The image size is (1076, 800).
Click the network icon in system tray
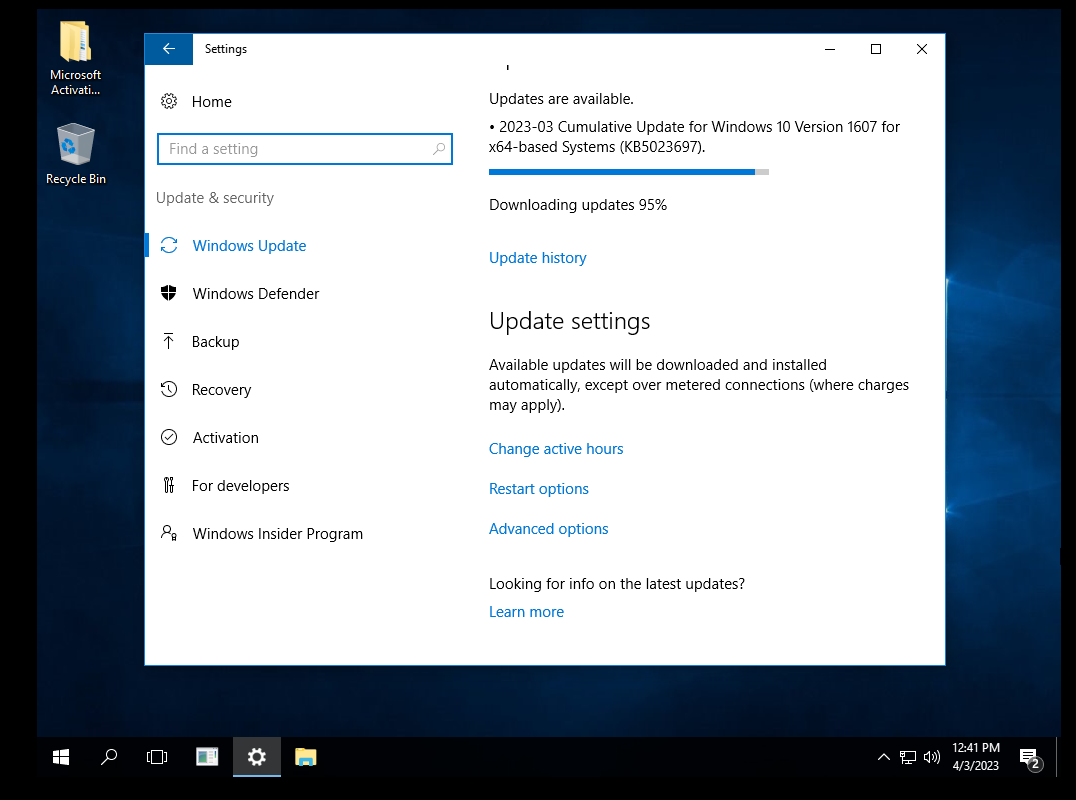tap(908, 757)
